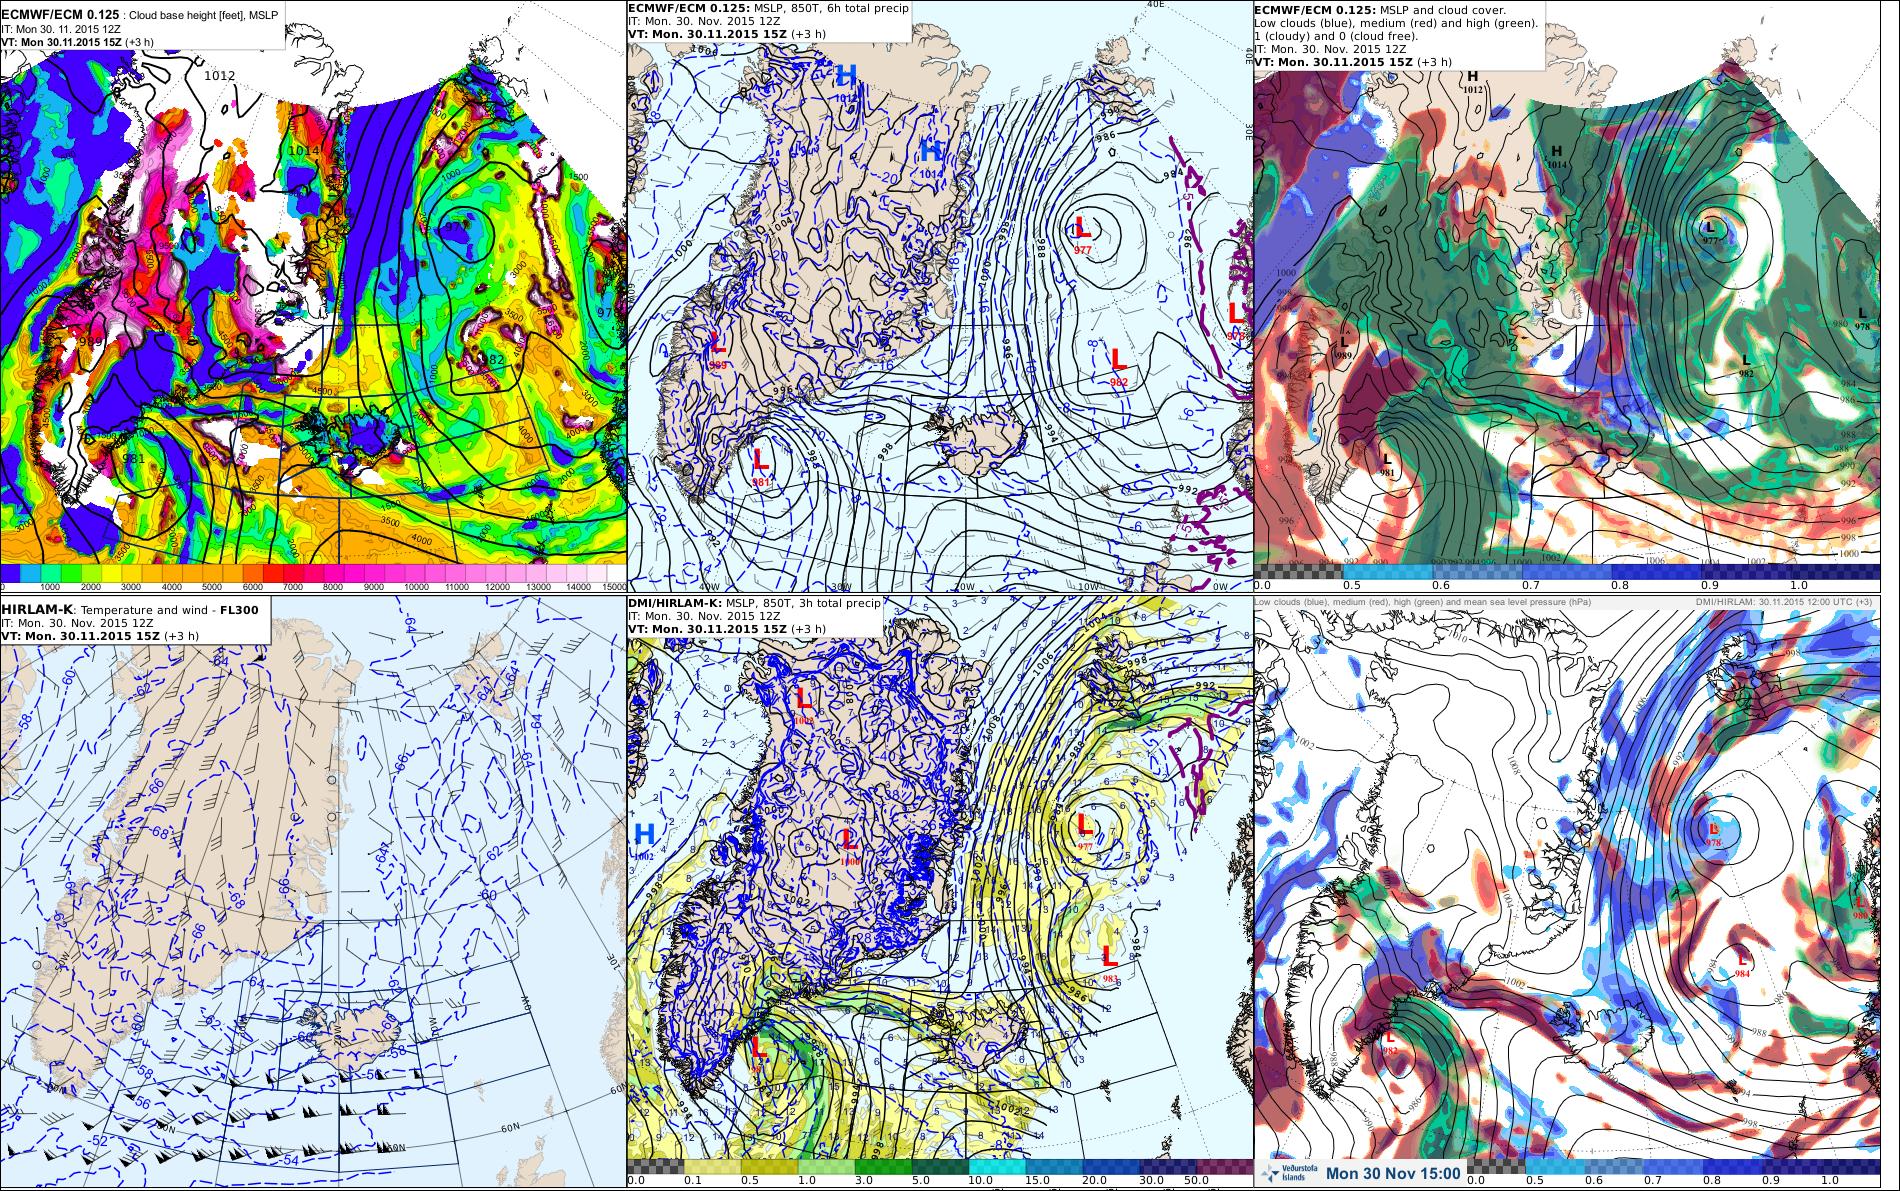This screenshot has width=1900, height=1191.
Task: Click the 1000 ft label on cloud base legend
Action: click(50, 588)
